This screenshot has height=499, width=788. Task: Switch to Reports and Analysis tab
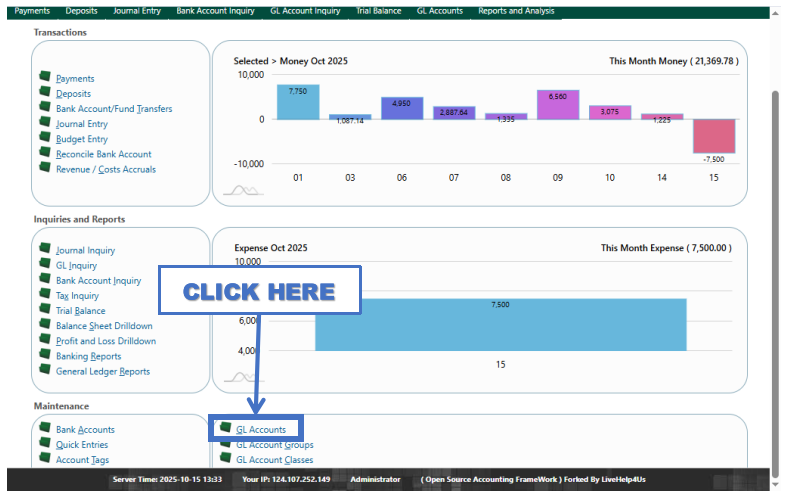point(515,11)
